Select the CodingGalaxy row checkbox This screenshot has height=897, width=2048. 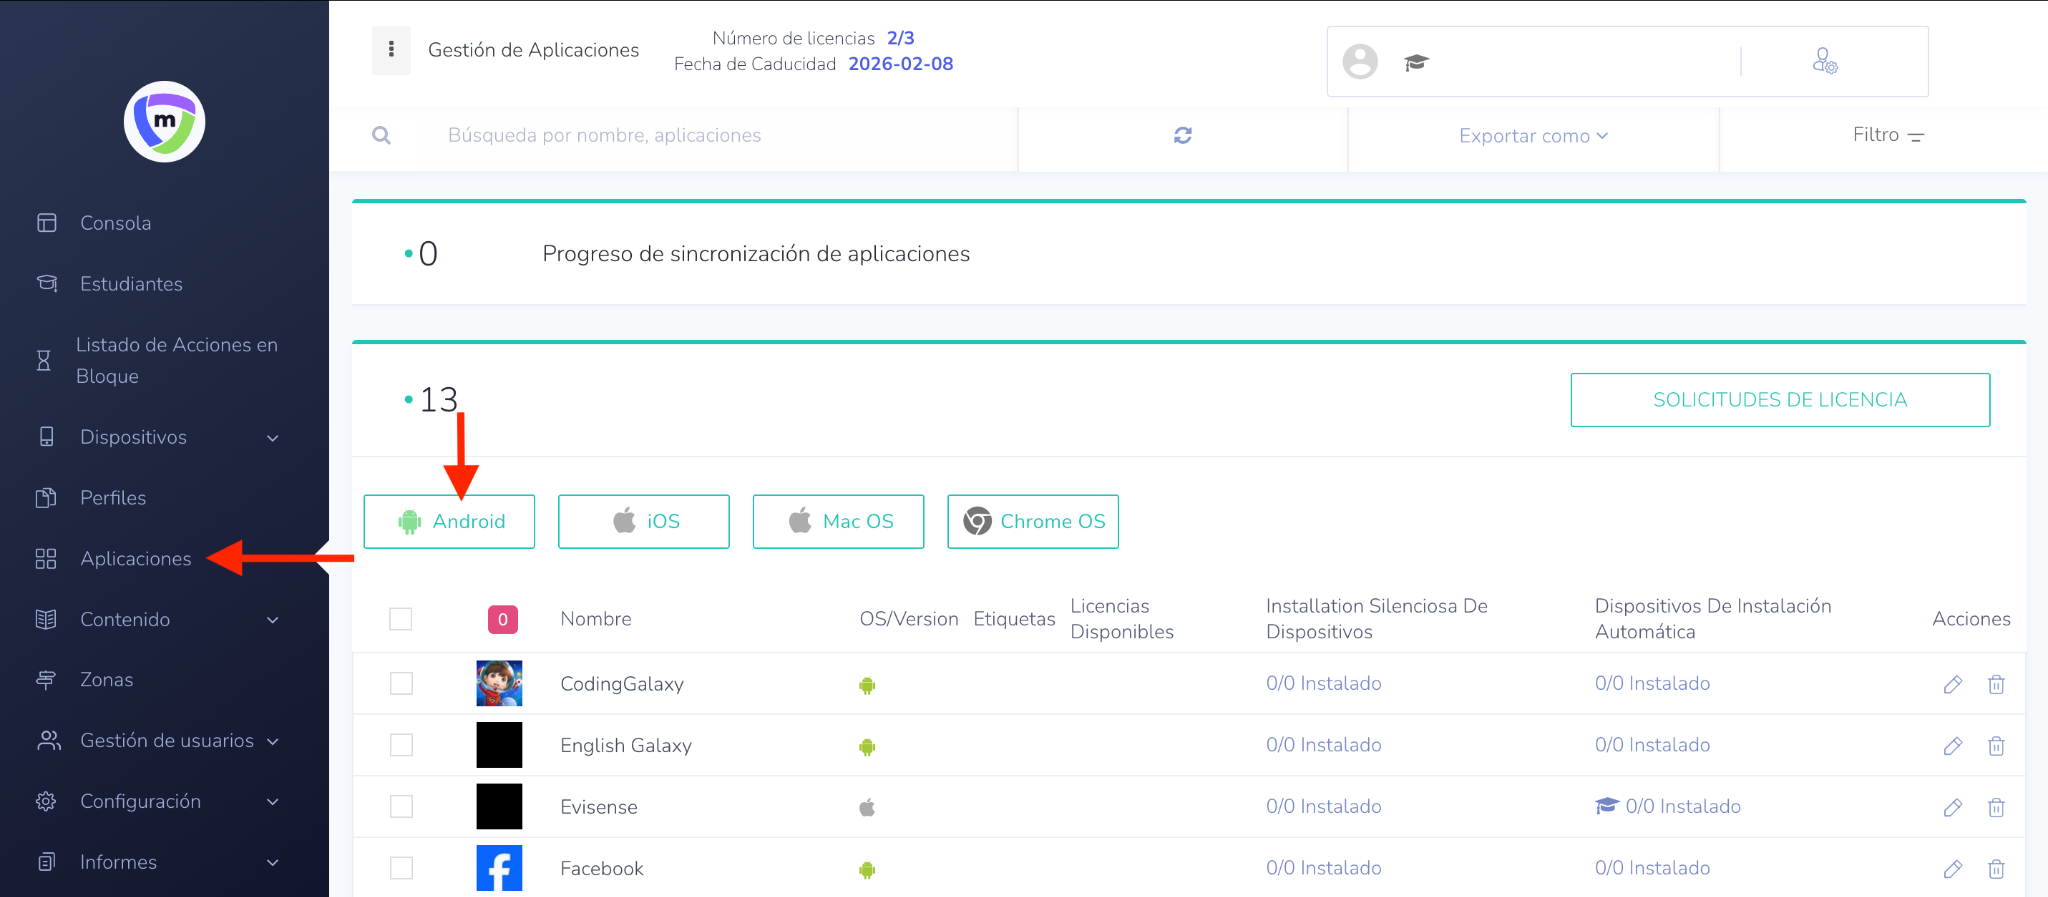click(401, 684)
